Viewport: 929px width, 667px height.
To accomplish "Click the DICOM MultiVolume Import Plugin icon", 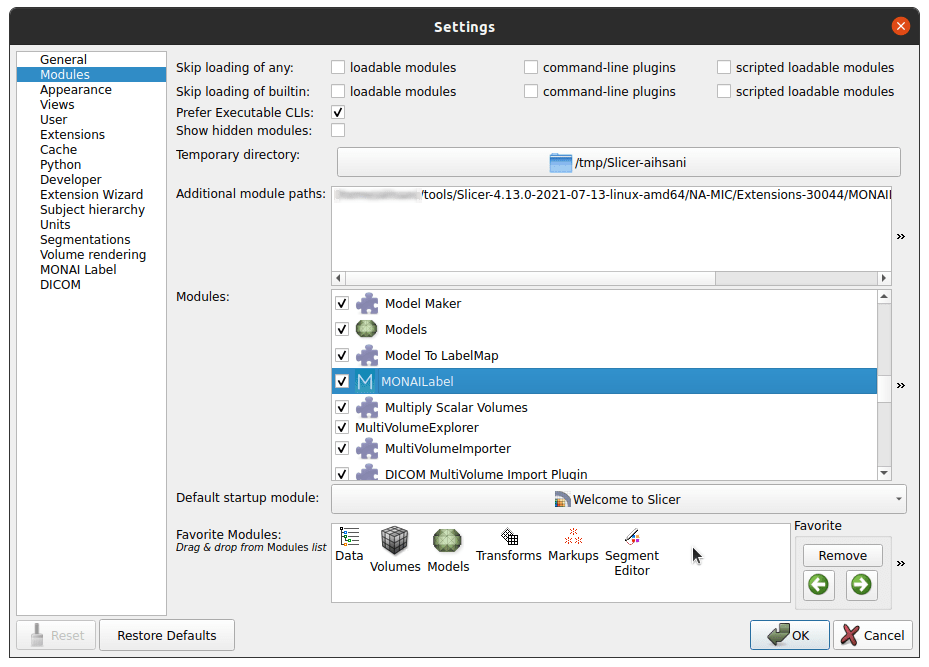I will click(367, 473).
